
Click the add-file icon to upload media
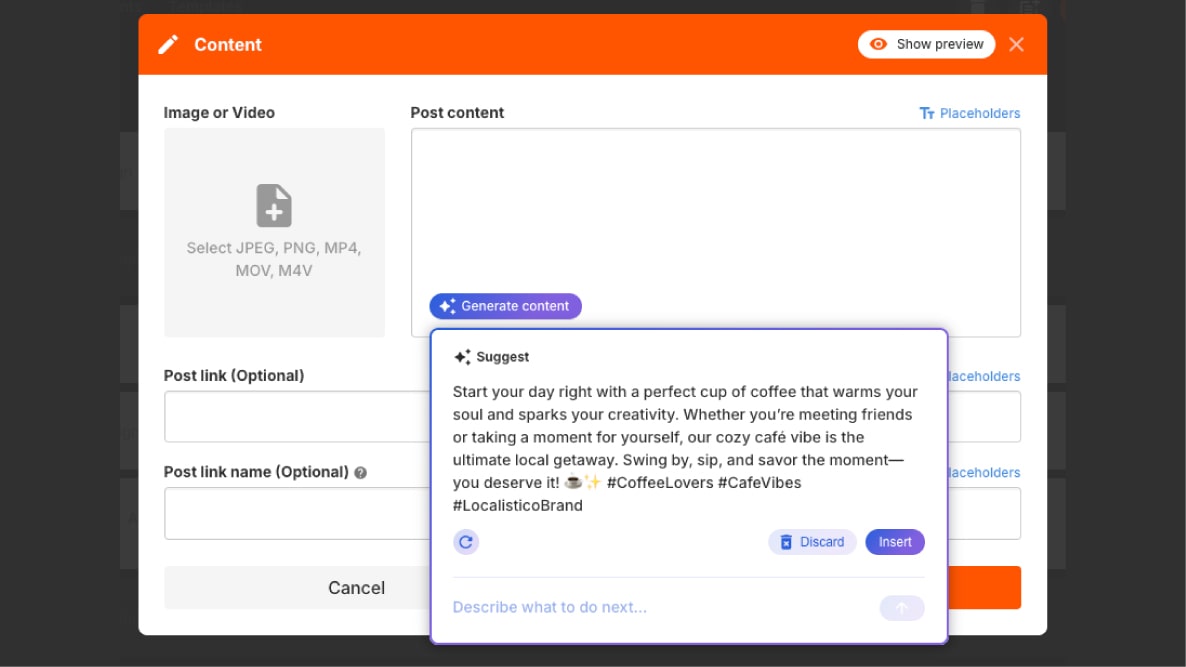click(274, 206)
